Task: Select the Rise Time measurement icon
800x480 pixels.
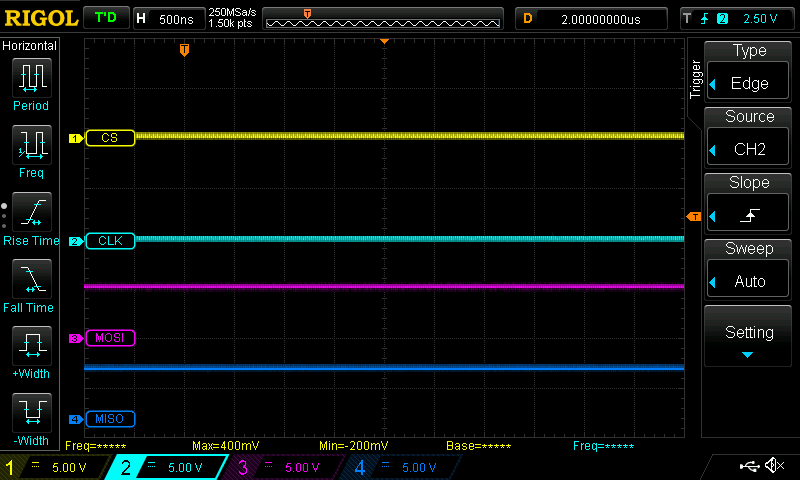Action: pyautogui.click(x=32, y=212)
